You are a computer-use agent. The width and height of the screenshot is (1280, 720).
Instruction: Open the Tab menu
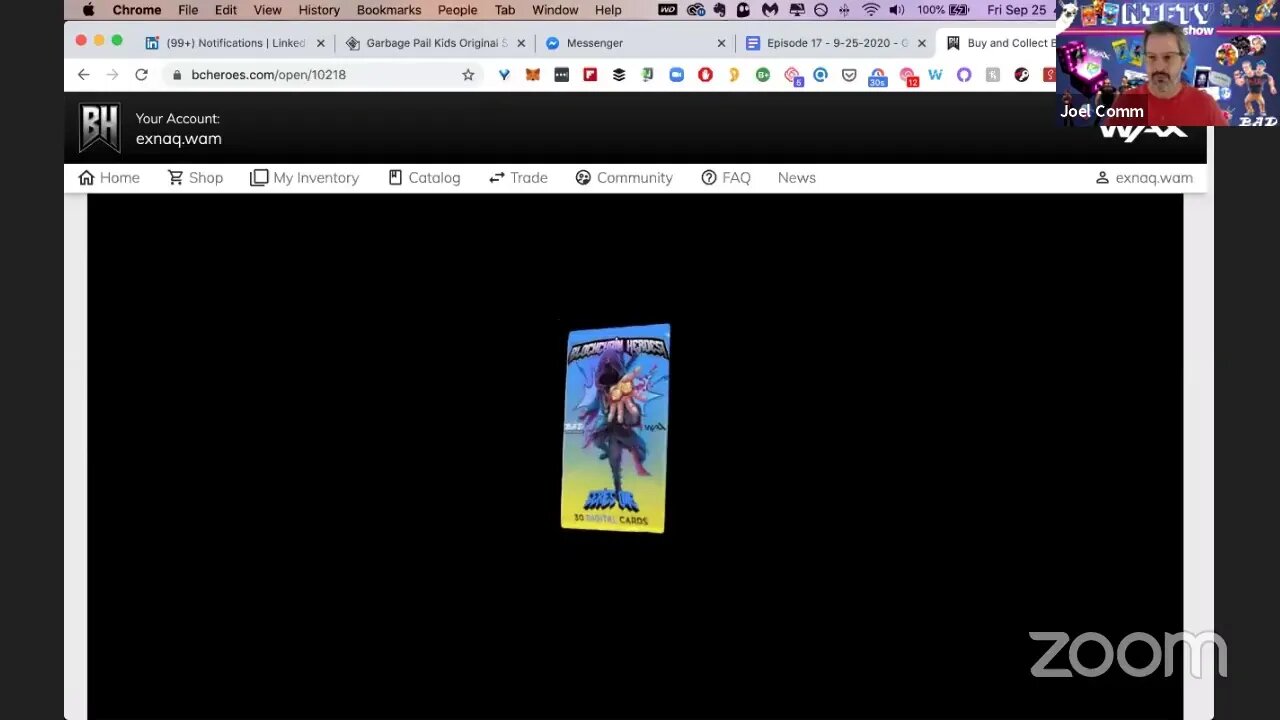505,10
